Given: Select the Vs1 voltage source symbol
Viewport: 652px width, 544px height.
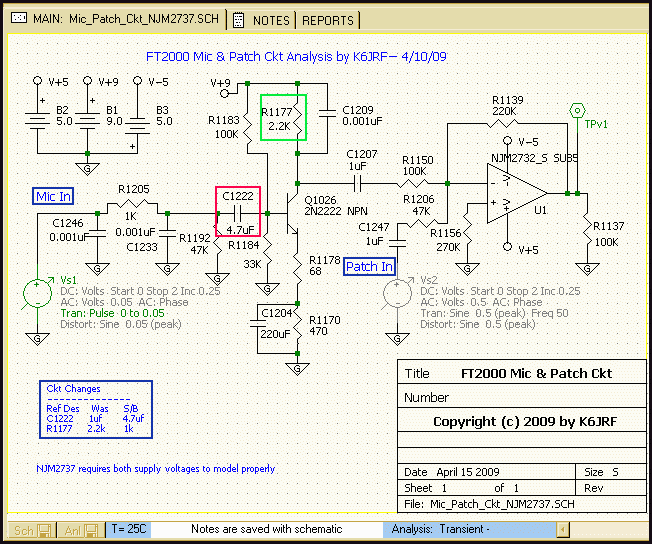Looking at the screenshot, I should point(37,293).
